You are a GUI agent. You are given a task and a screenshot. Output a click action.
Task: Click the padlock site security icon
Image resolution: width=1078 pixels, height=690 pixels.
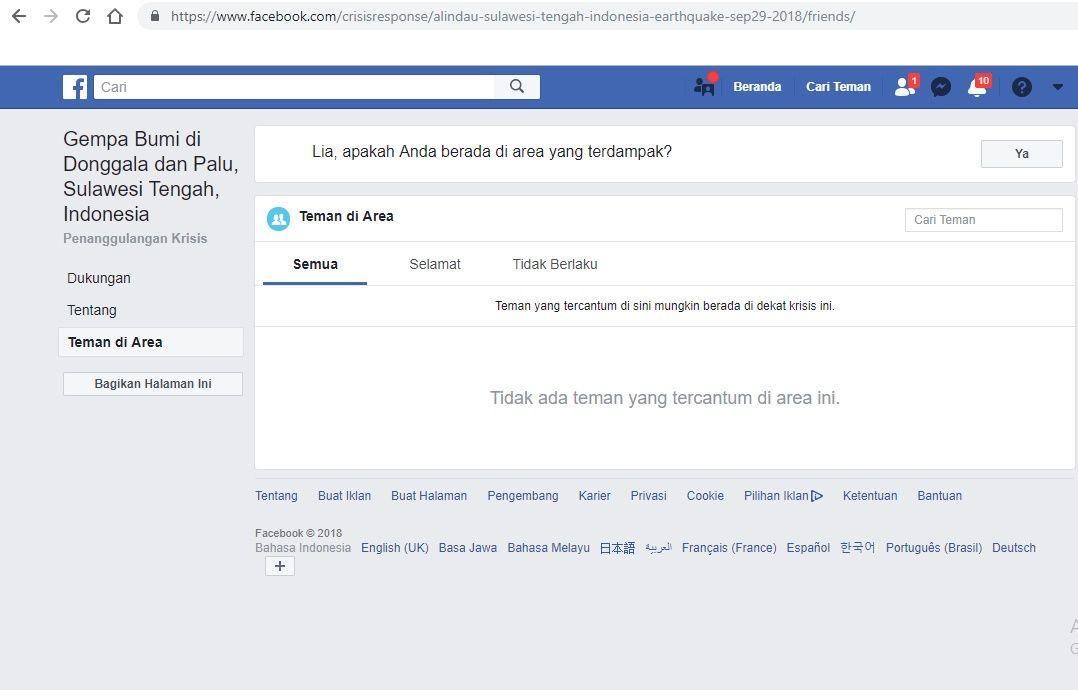pyautogui.click(x=155, y=16)
